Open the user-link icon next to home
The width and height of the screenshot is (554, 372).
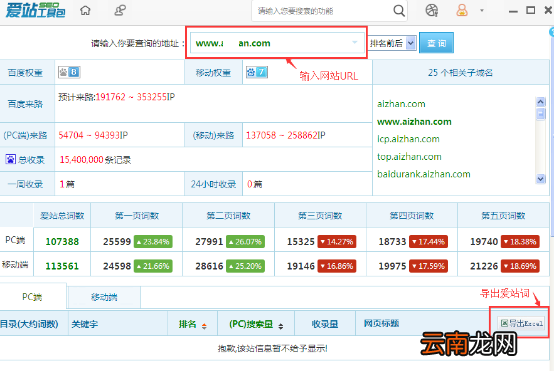[x=120, y=10]
